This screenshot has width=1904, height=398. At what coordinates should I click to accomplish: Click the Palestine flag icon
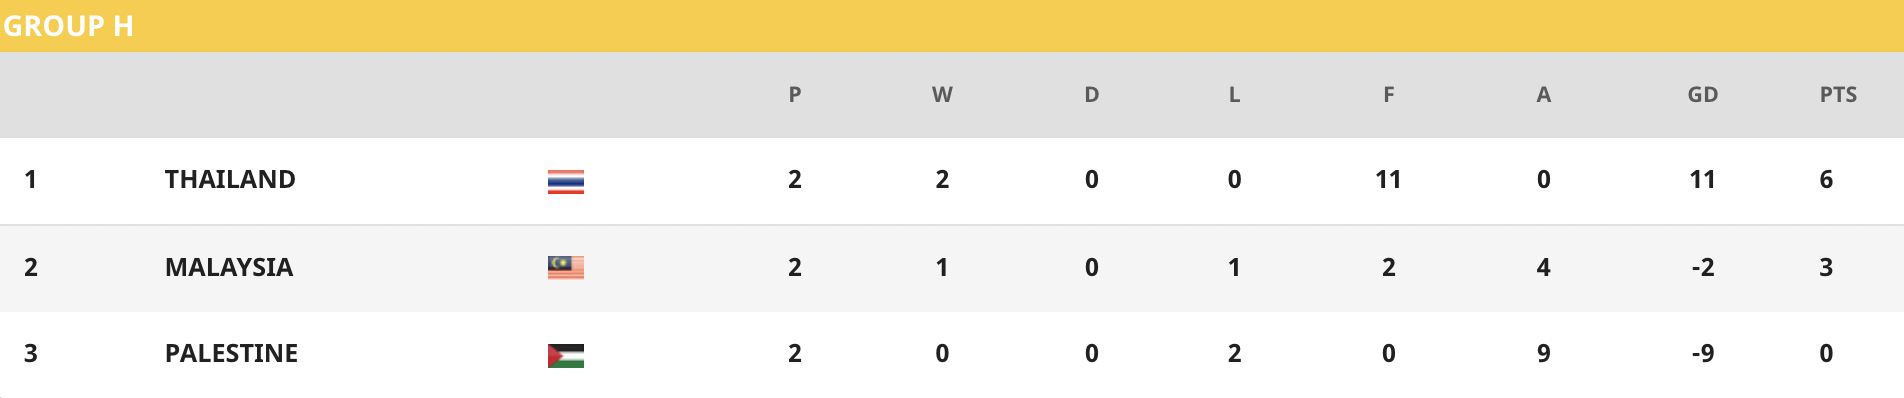click(x=566, y=355)
